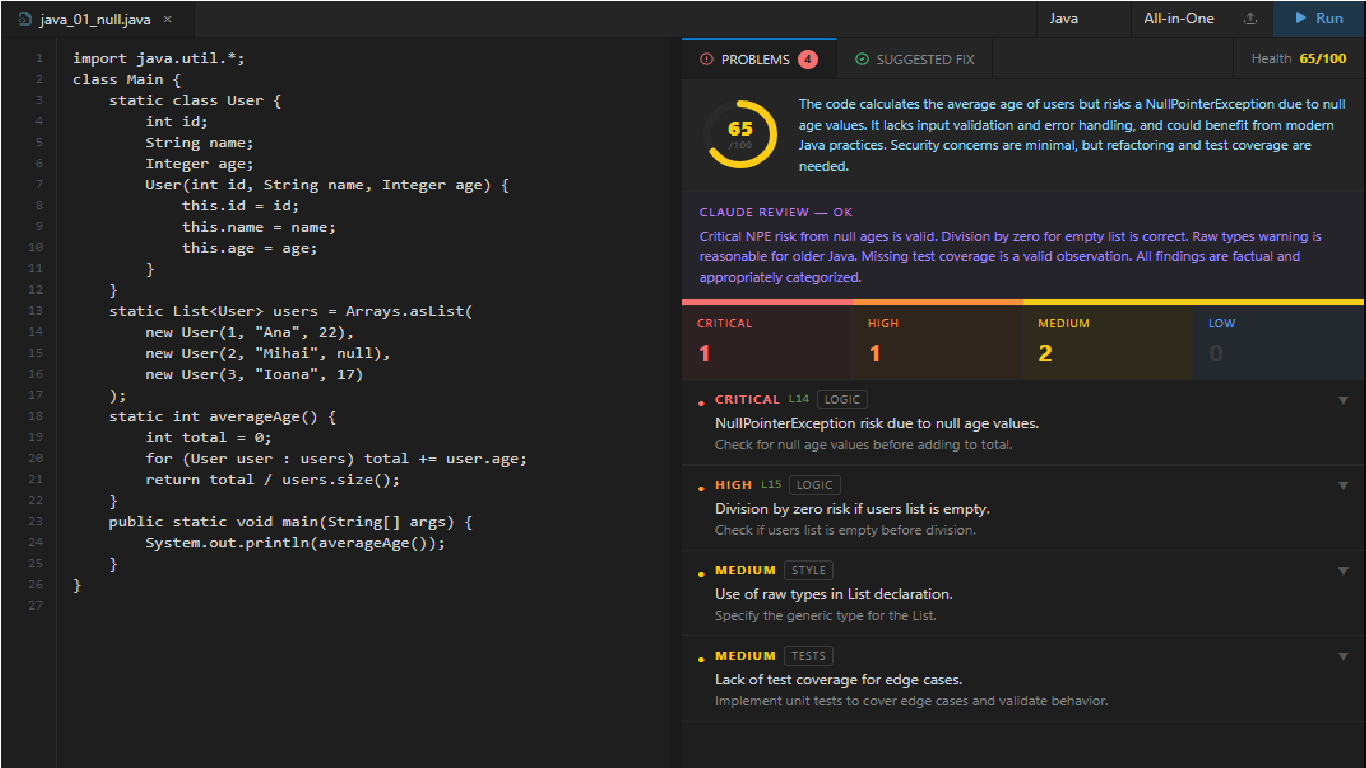Click the upload icon next to All-in-One
1366x768 pixels.
pyautogui.click(x=1250, y=19)
